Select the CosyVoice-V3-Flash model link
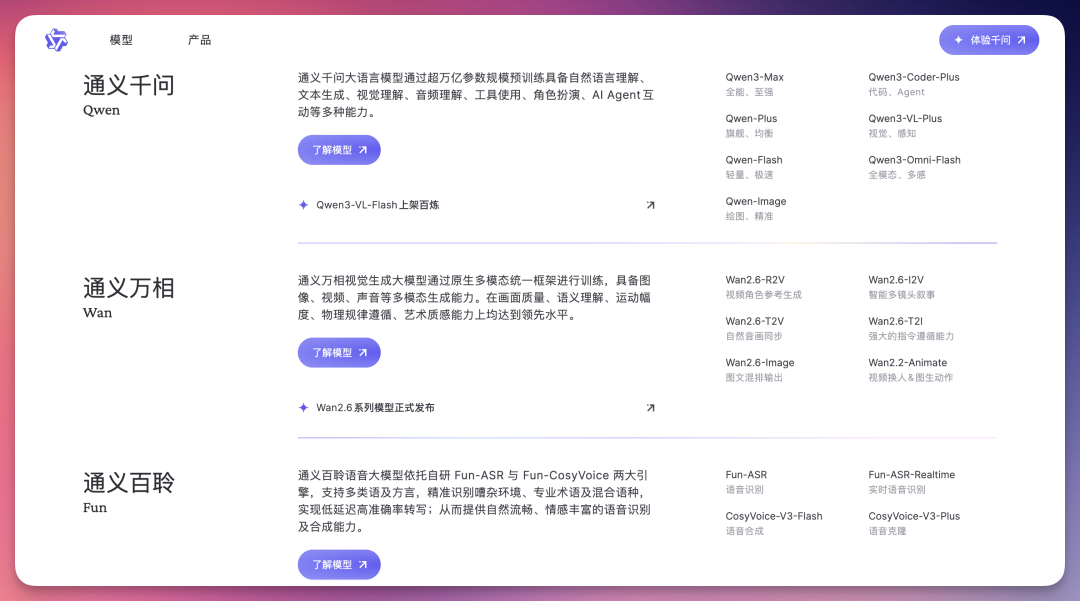Screen dimensions: 1080x601 [773, 517]
